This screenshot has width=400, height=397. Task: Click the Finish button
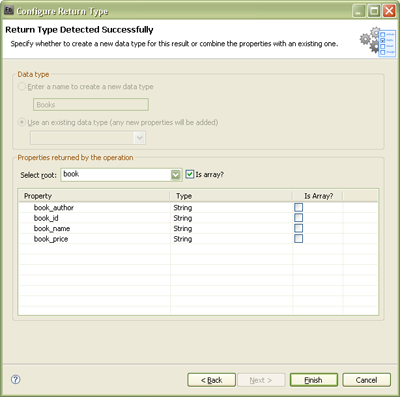coord(314,380)
